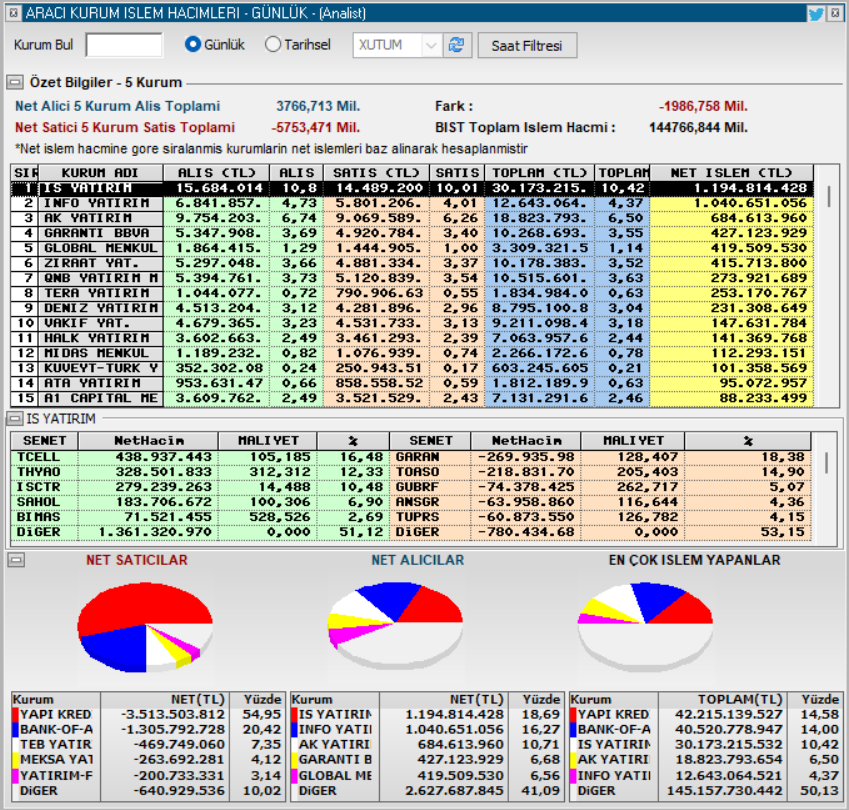Click the BIMAS stock row
849x810 pixels.
[x=200, y=517]
